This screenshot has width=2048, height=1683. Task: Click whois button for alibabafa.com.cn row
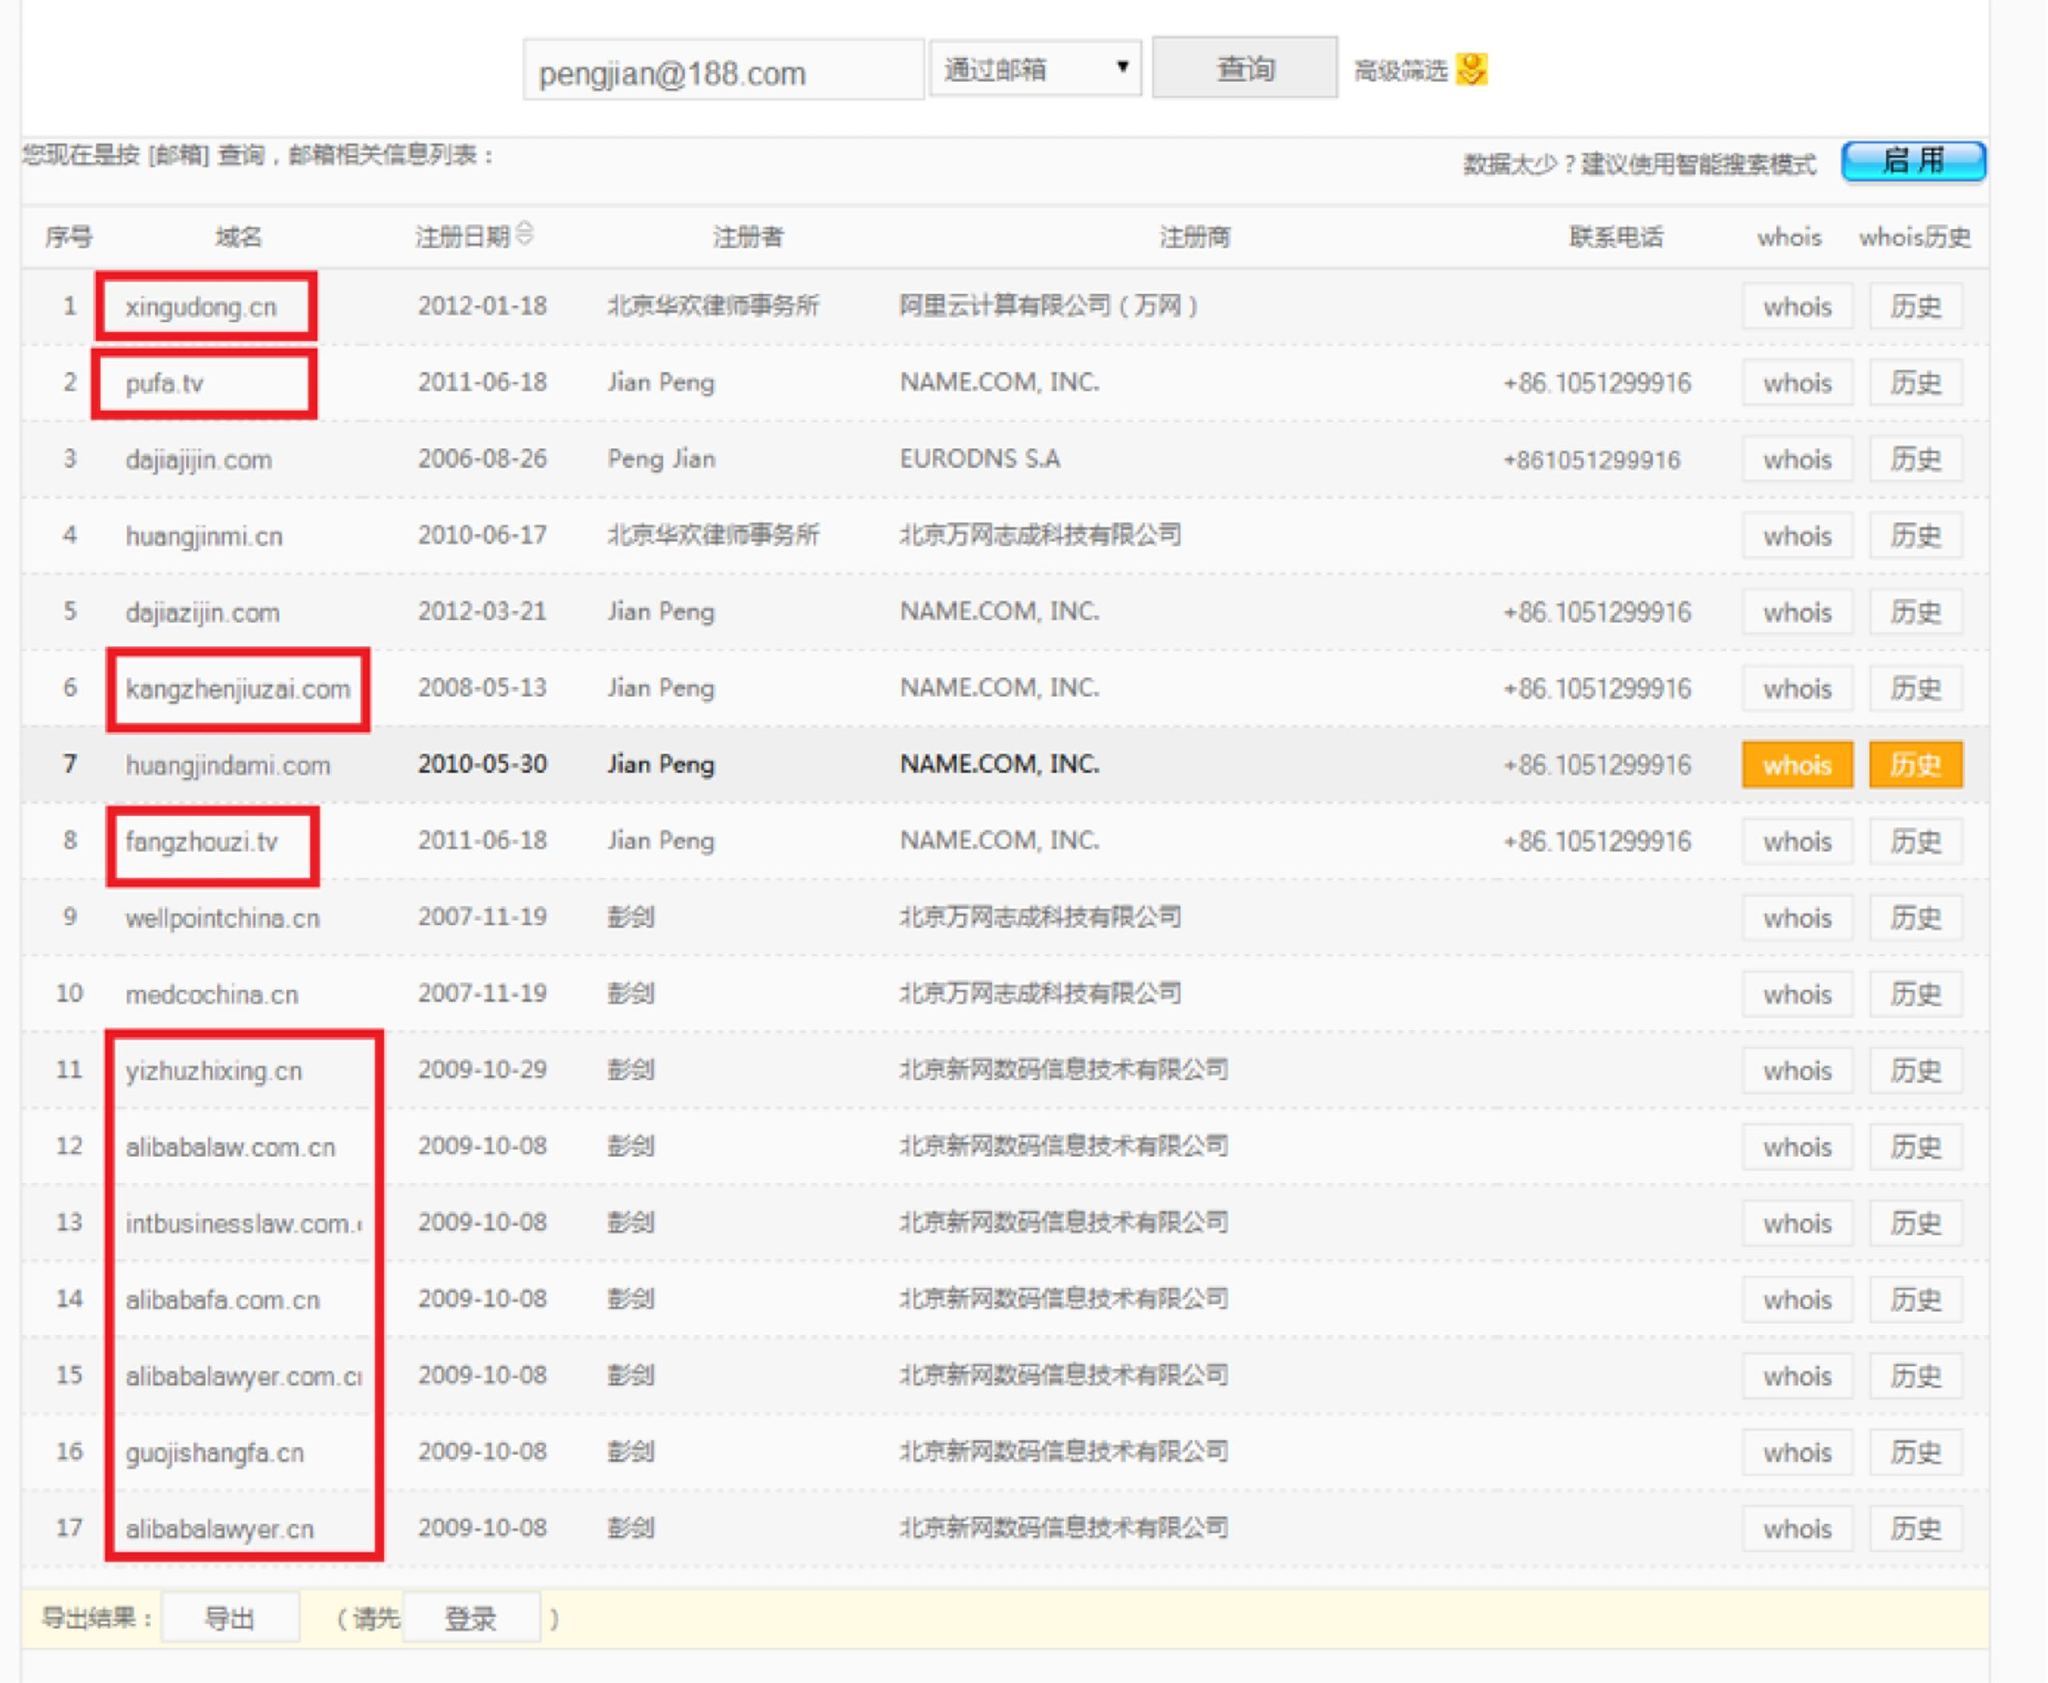coord(1797,1300)
